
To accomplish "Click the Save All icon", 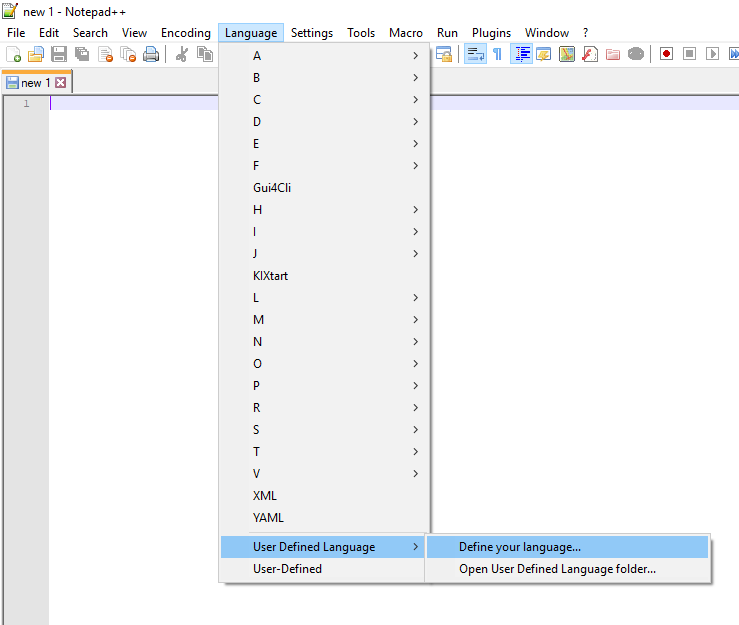I will [82, 54].
